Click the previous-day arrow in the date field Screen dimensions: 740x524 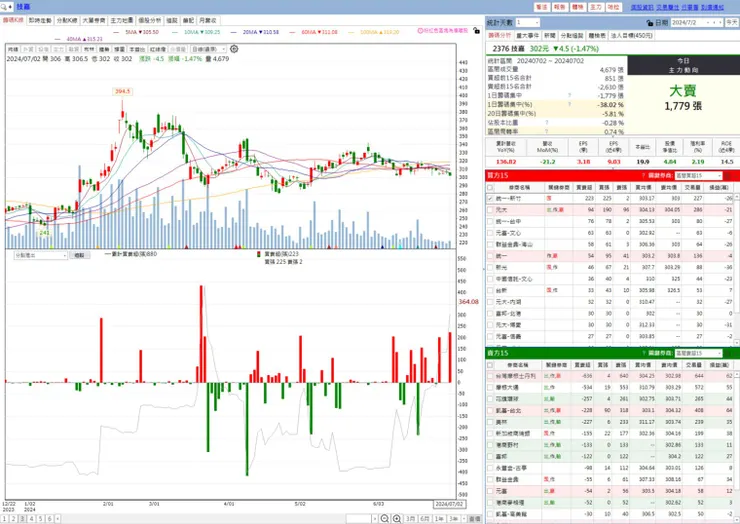click(x=714, y=23)
